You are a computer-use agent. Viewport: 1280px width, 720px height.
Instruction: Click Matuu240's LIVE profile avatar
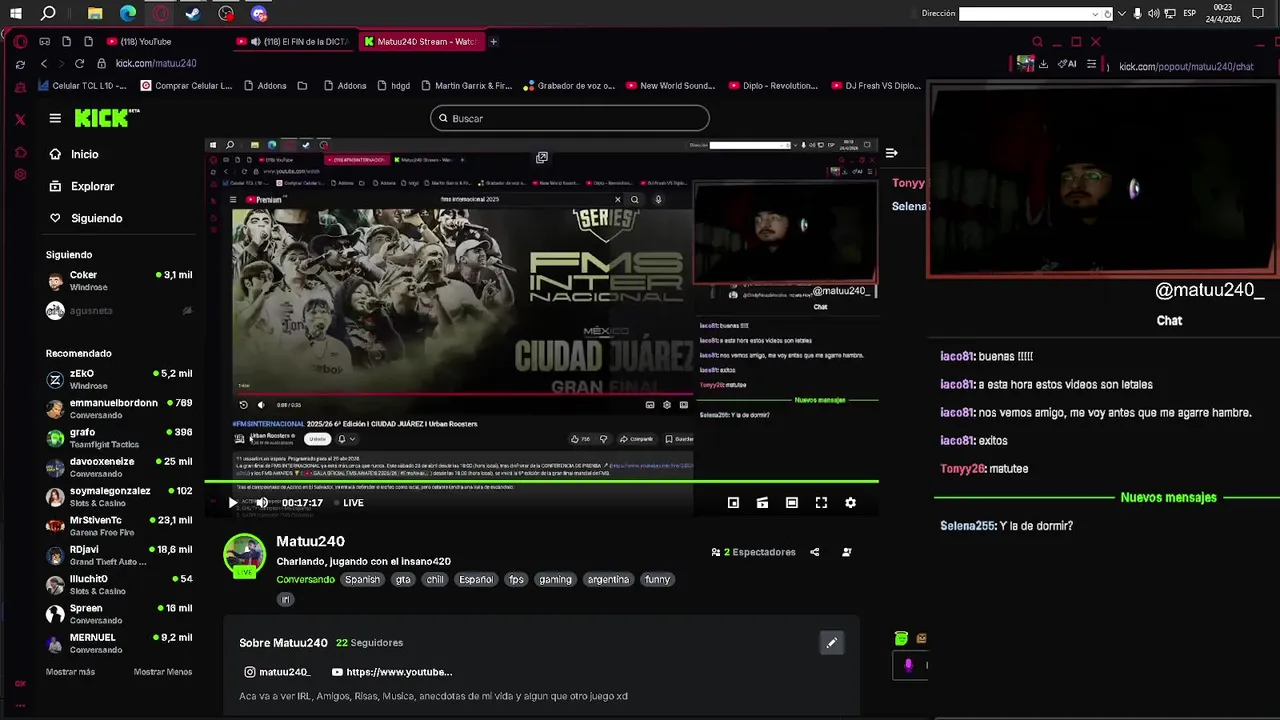pos(244,556)
